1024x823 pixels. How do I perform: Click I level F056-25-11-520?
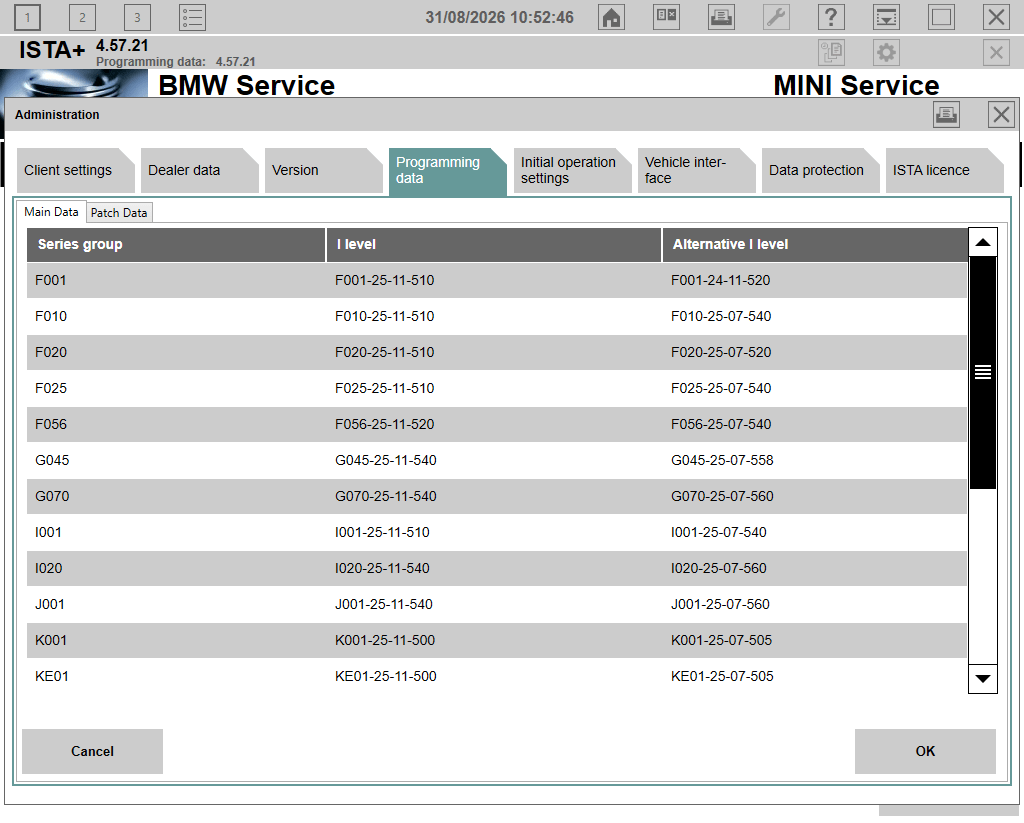click(385, 425)
